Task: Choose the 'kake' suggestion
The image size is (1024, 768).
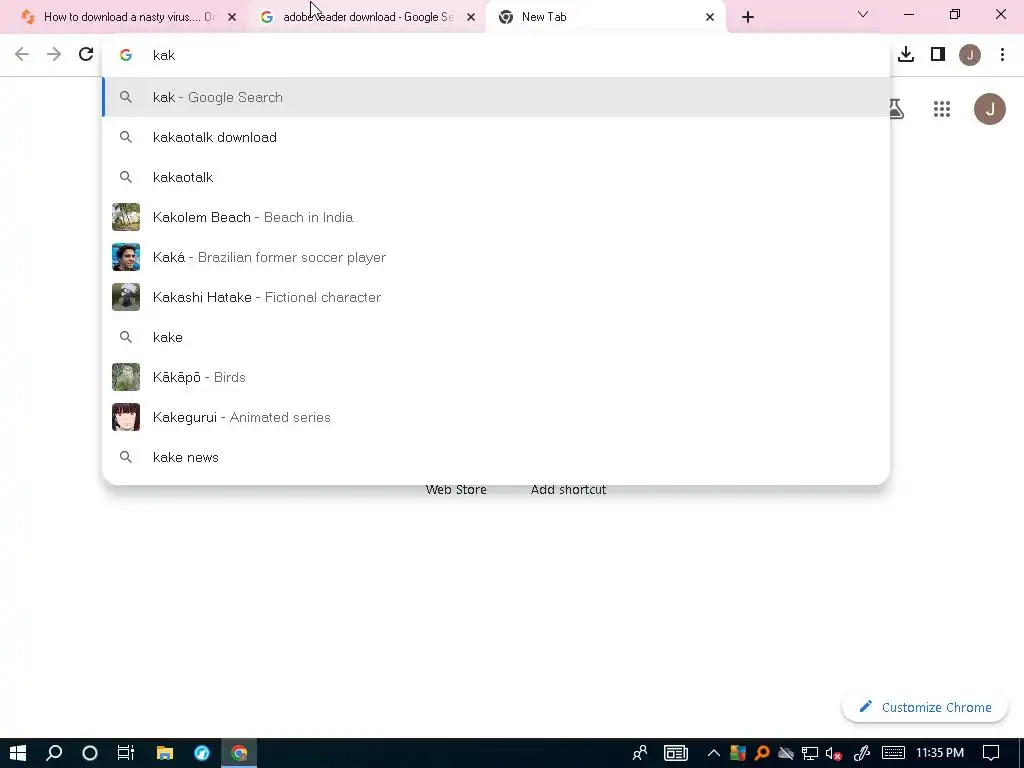Action: point(496,337)
